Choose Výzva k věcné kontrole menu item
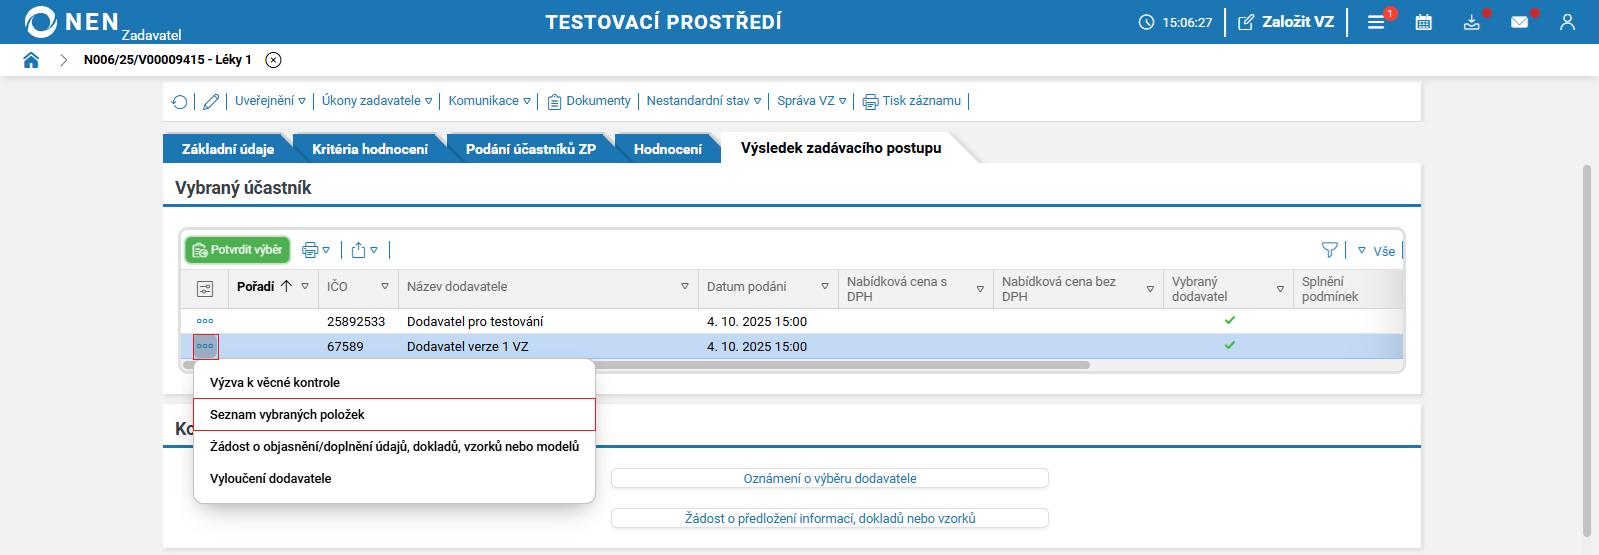The width and height of the screenshot is (1599, 555). [394, 383]
